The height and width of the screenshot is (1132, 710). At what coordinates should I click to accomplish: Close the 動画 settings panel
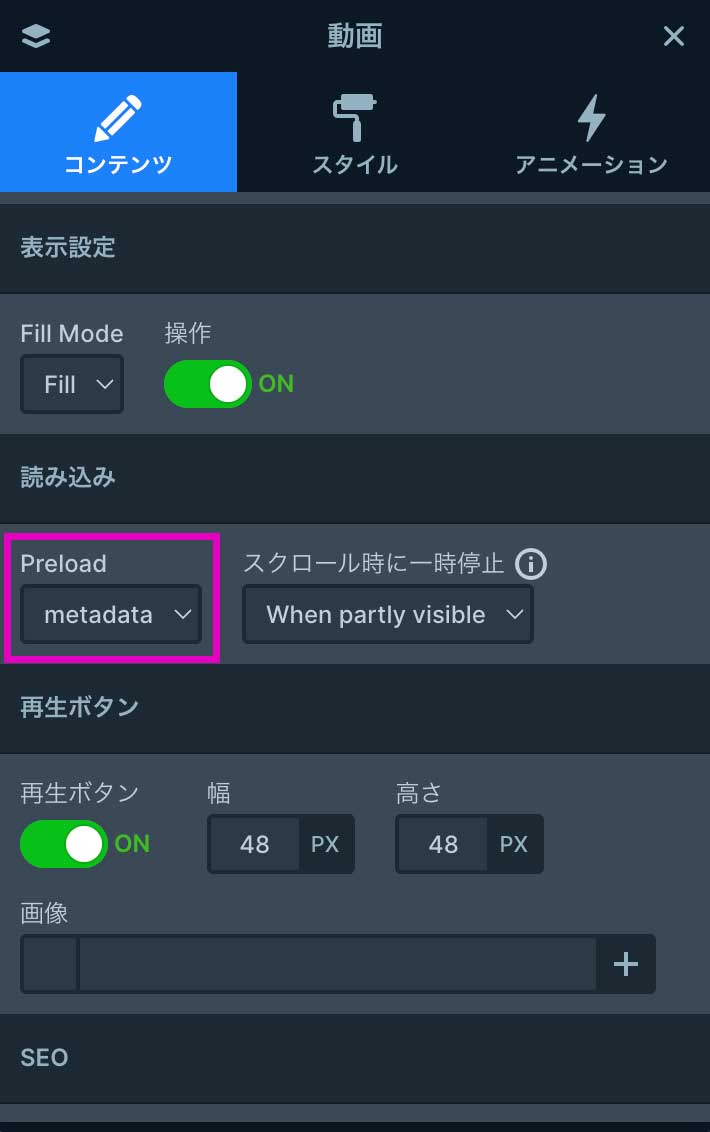coord(674,36)
